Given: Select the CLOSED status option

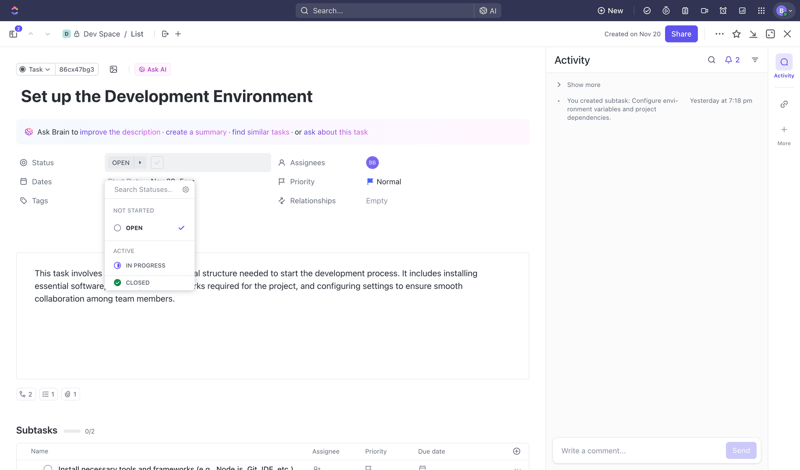Looking at the screenshot, I should pos(149,282).
